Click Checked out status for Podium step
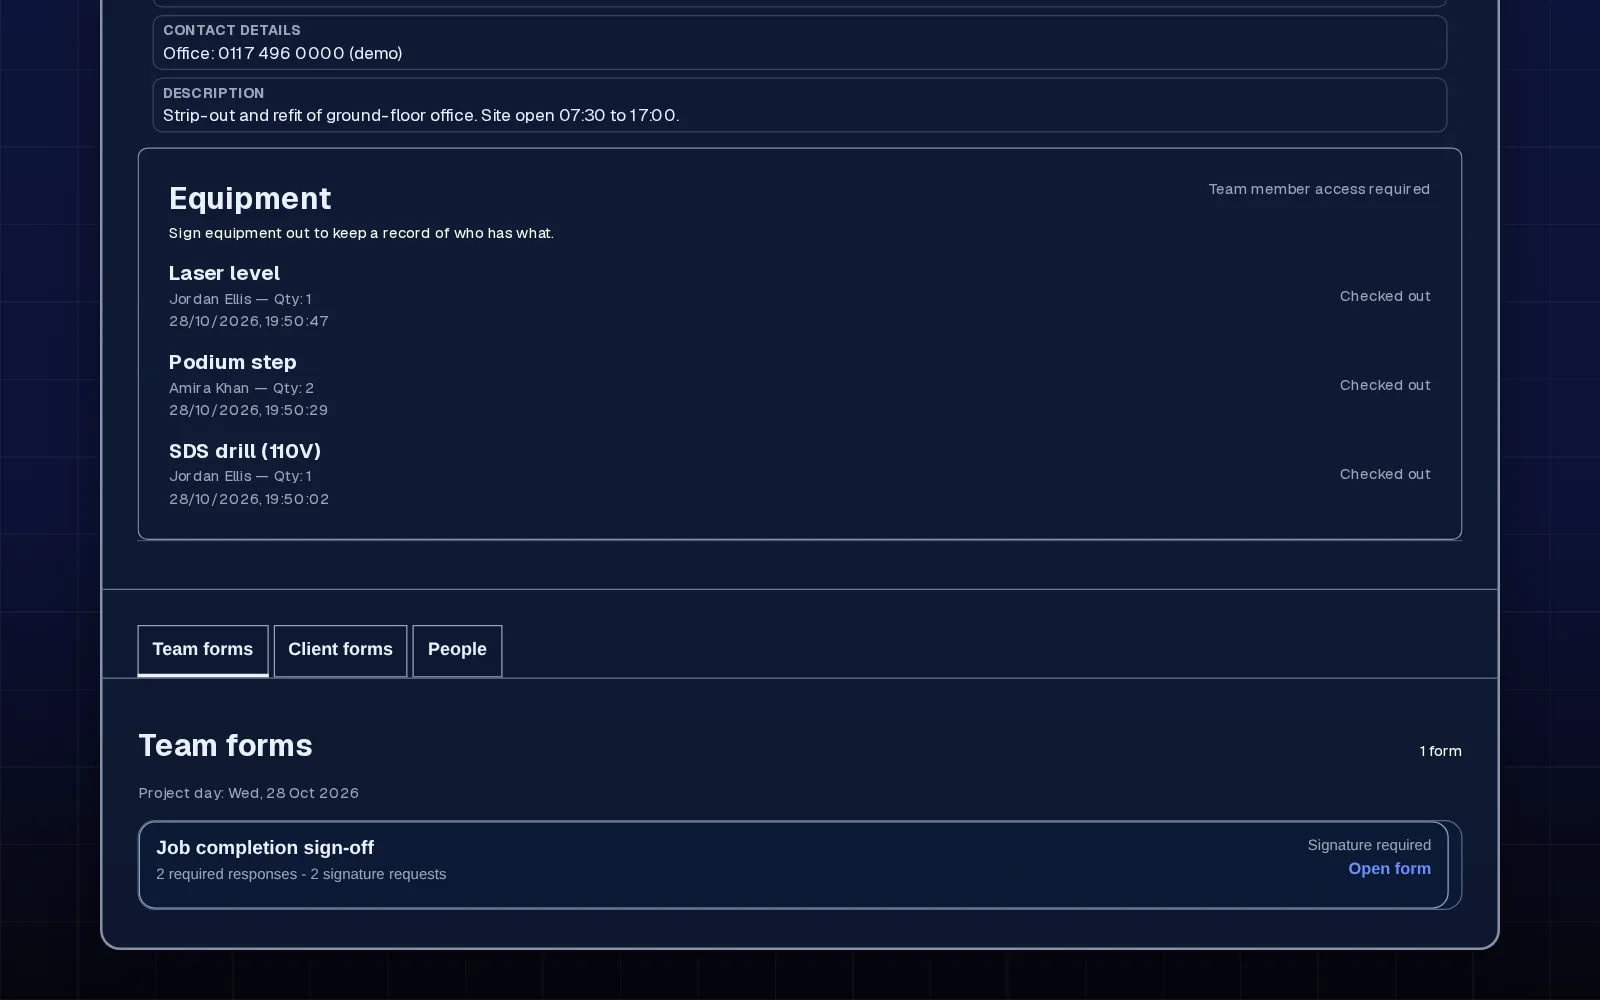The height and width of the screenshot is (1000, 1600). [x=1385, y=385]
